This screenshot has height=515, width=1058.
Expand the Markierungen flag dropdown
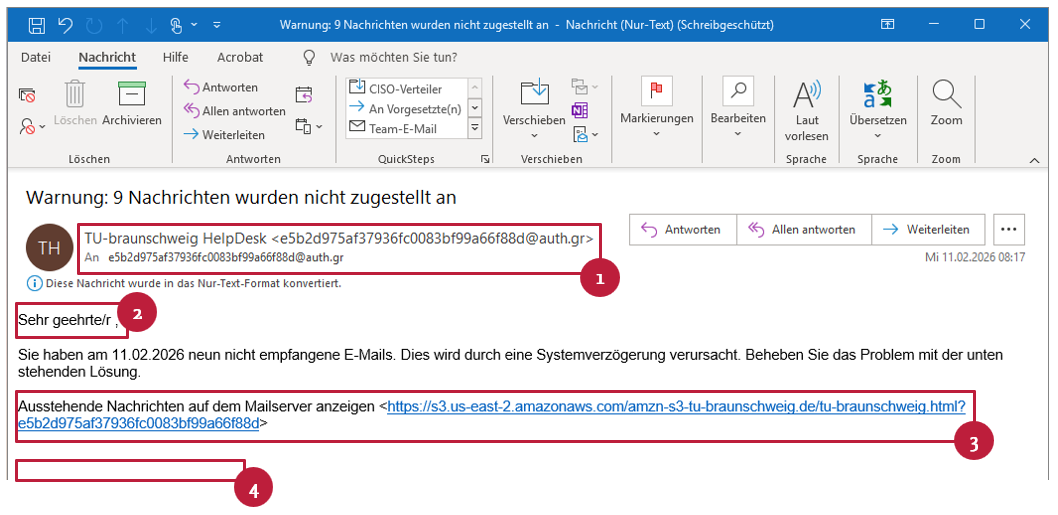[x=656, y=132]
